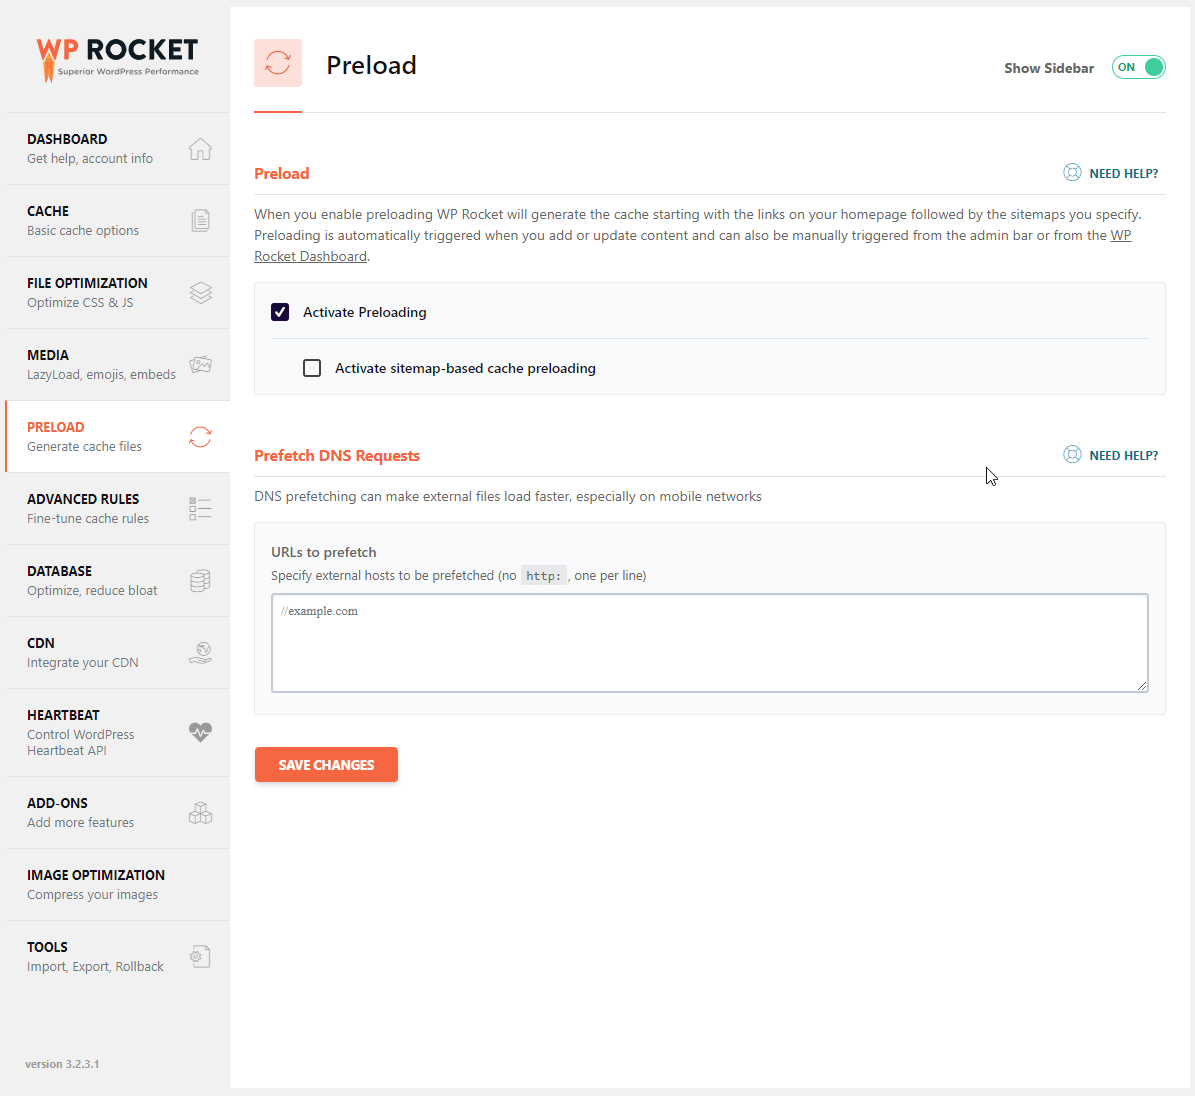Click the textarea resize handle corner
The height and width of the screenshot is (1096, 1195).
coord(1142,686)
